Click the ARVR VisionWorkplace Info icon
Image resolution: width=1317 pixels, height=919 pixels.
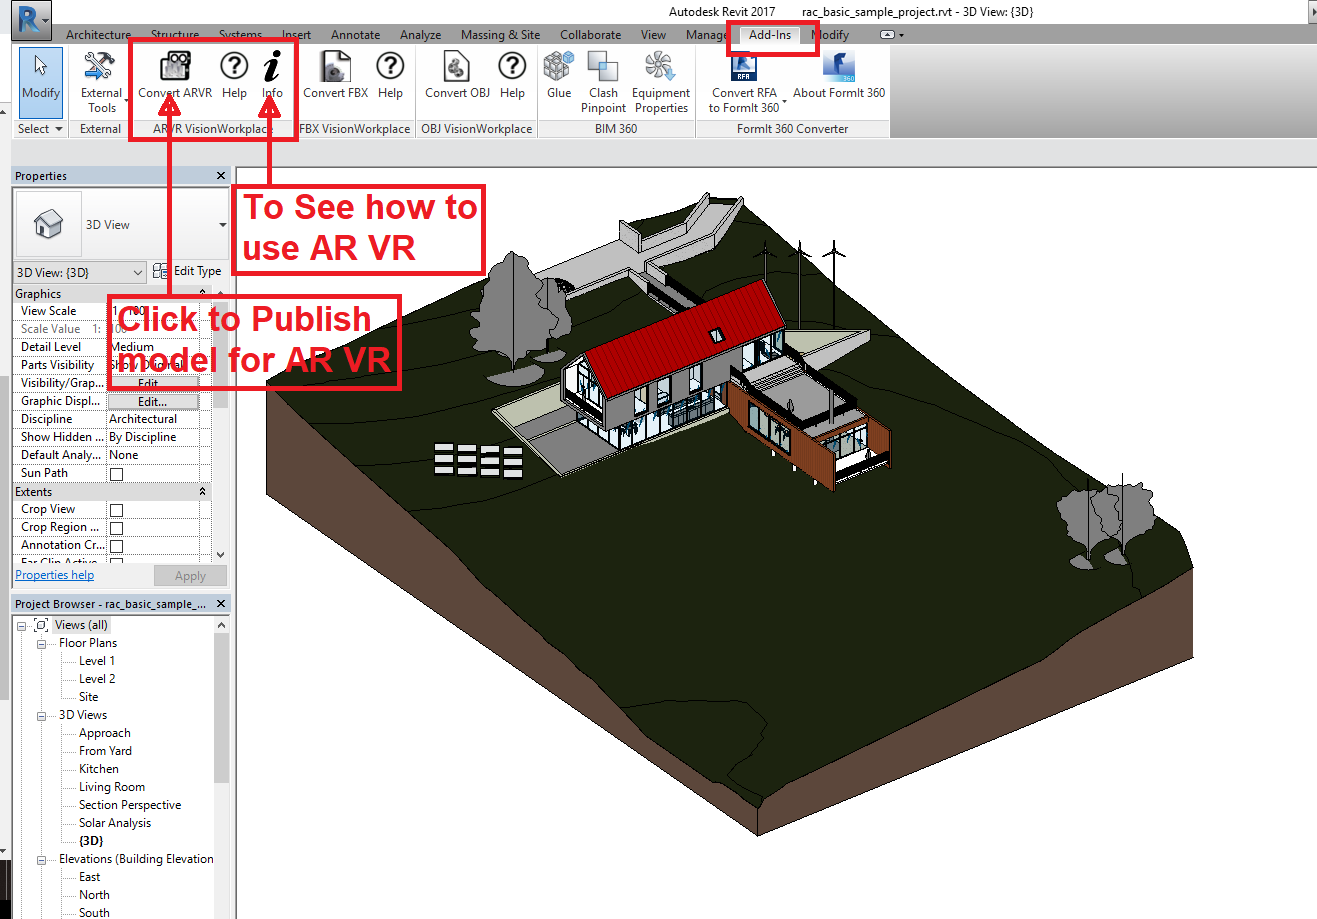pos(271,80)
